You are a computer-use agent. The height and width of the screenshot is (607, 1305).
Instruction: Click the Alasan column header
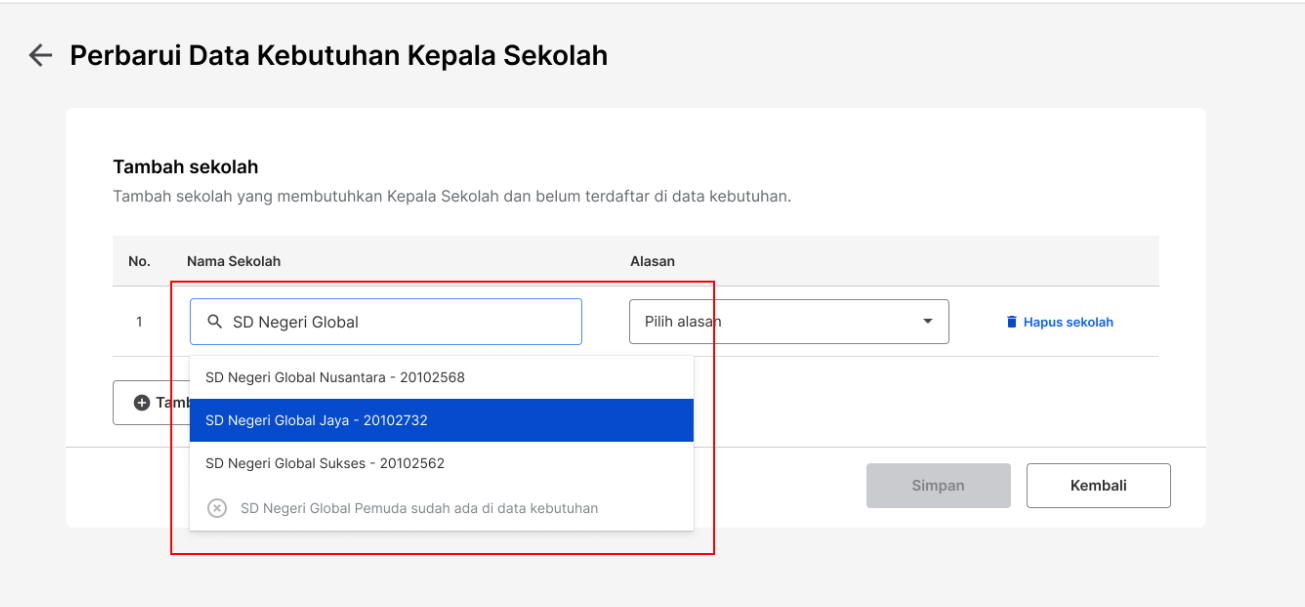[x=652, y=261]
